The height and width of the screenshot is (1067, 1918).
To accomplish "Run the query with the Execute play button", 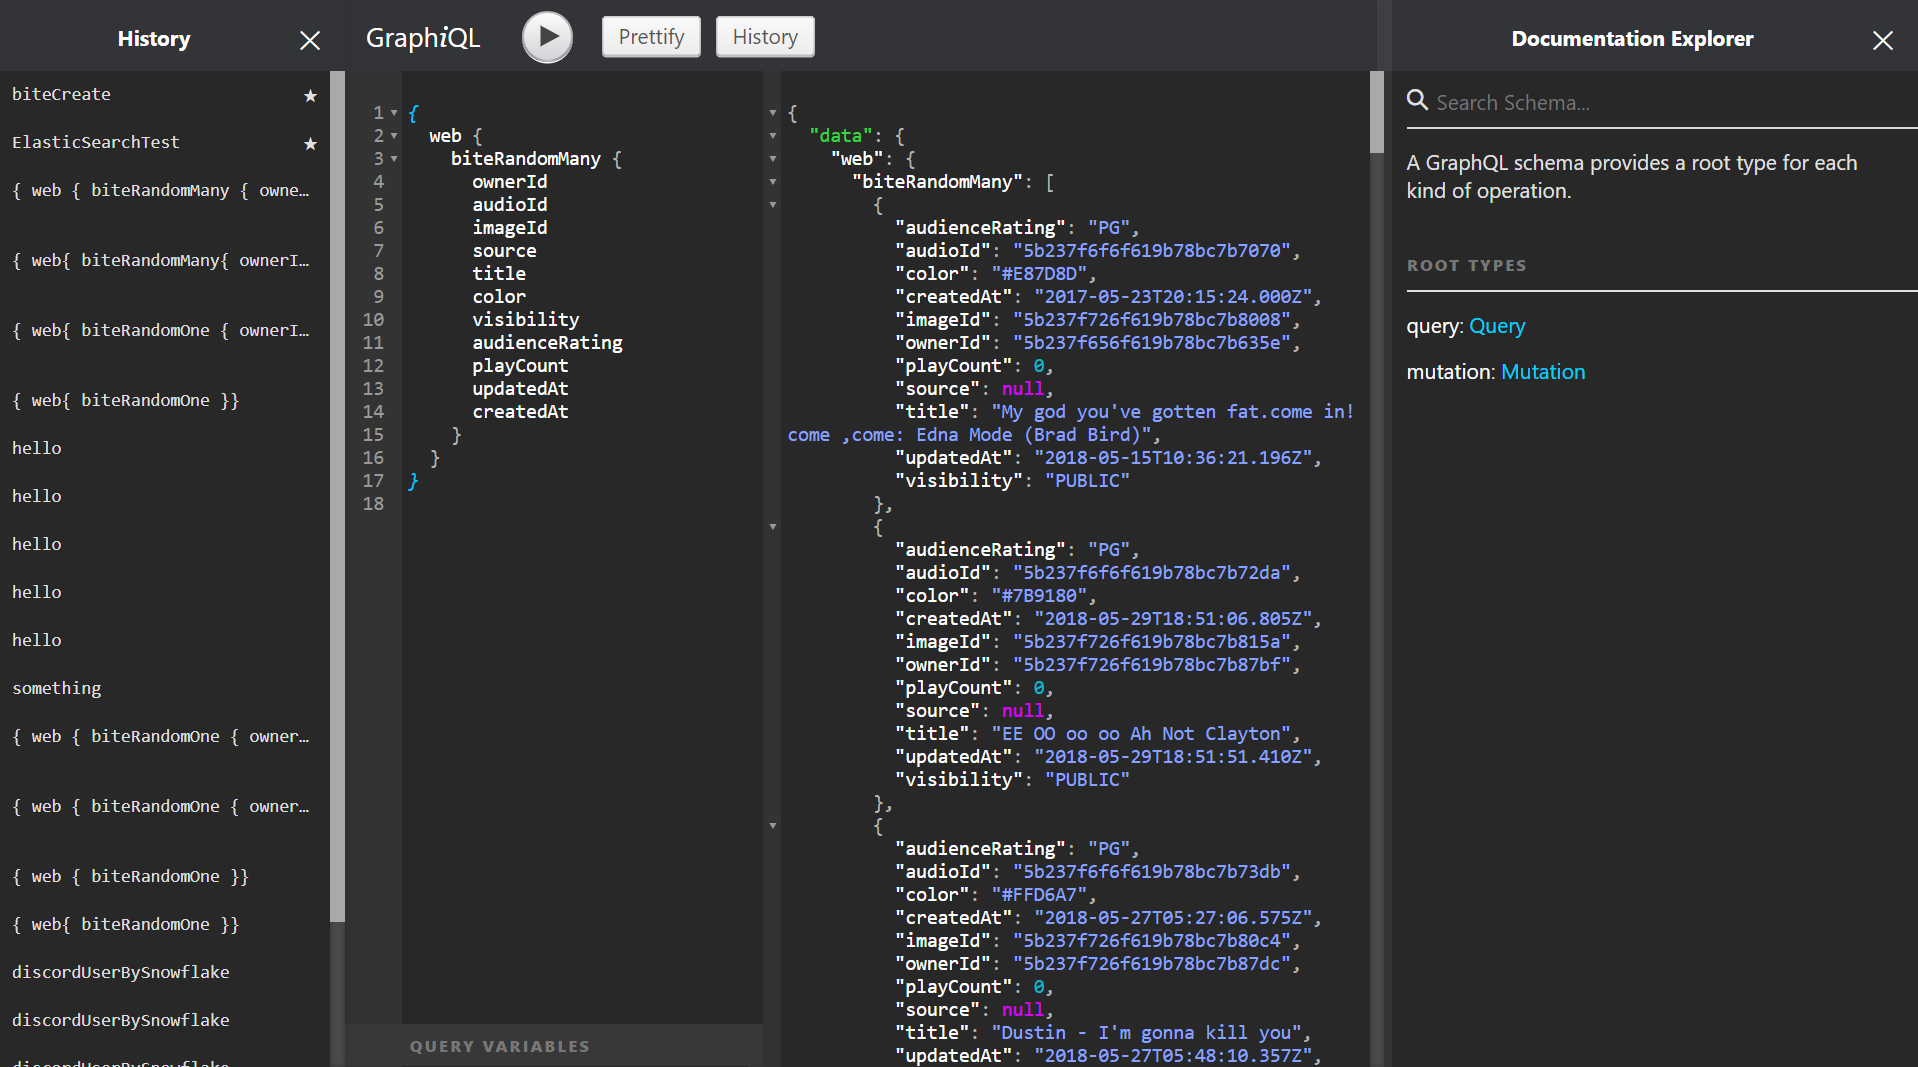I will point(547,37).
